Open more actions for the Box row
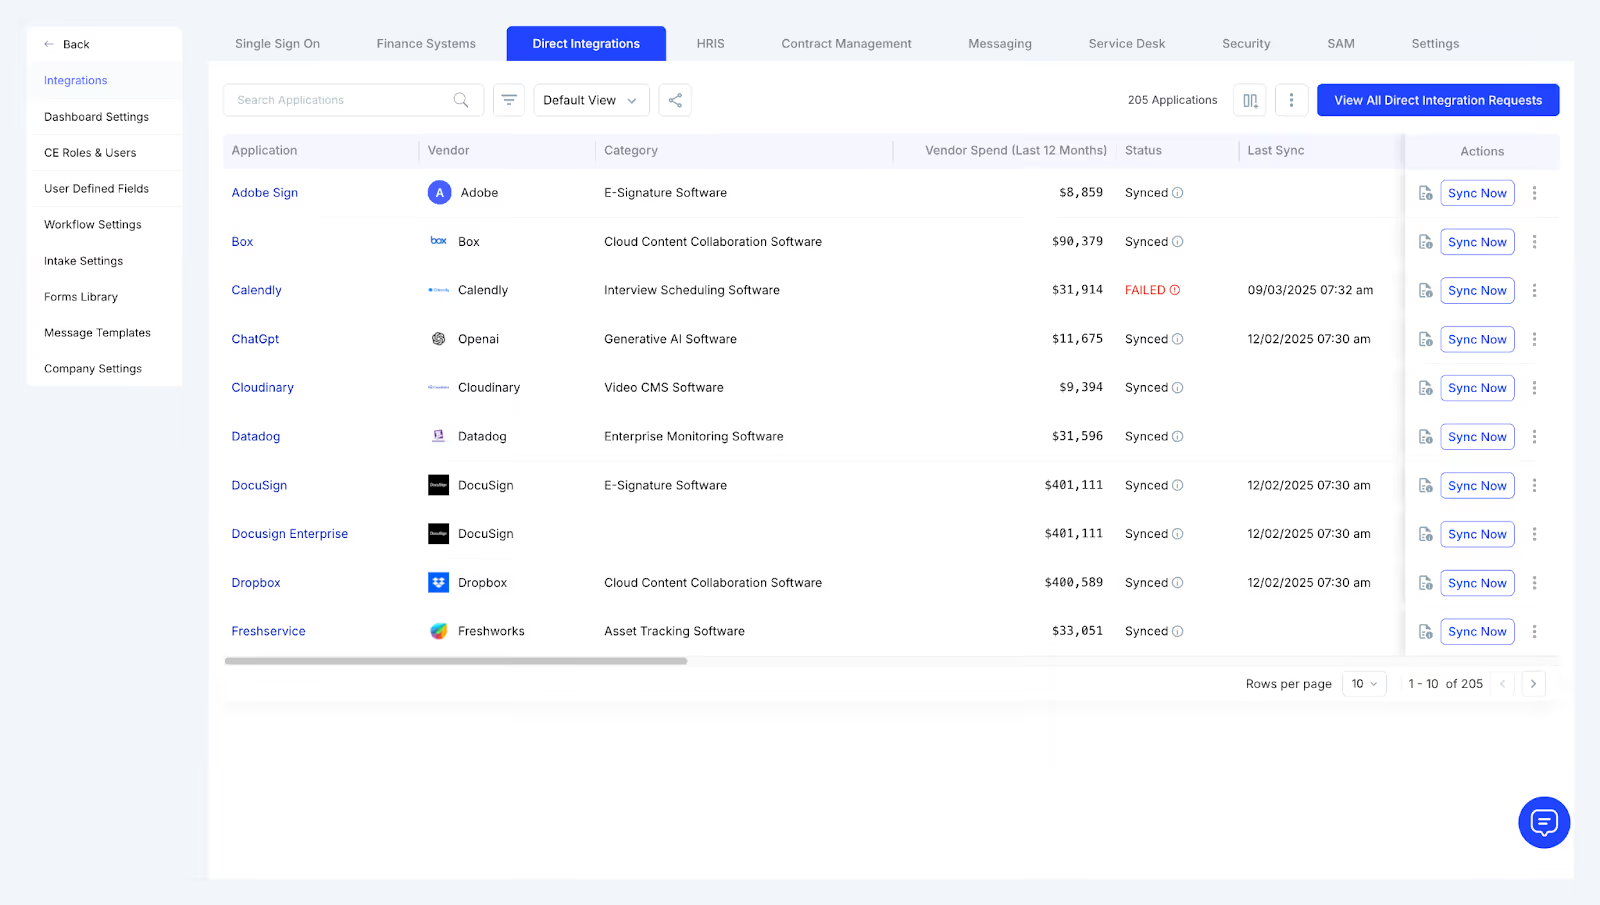Screen dimensions: 1600x905 click(1534, 242)
